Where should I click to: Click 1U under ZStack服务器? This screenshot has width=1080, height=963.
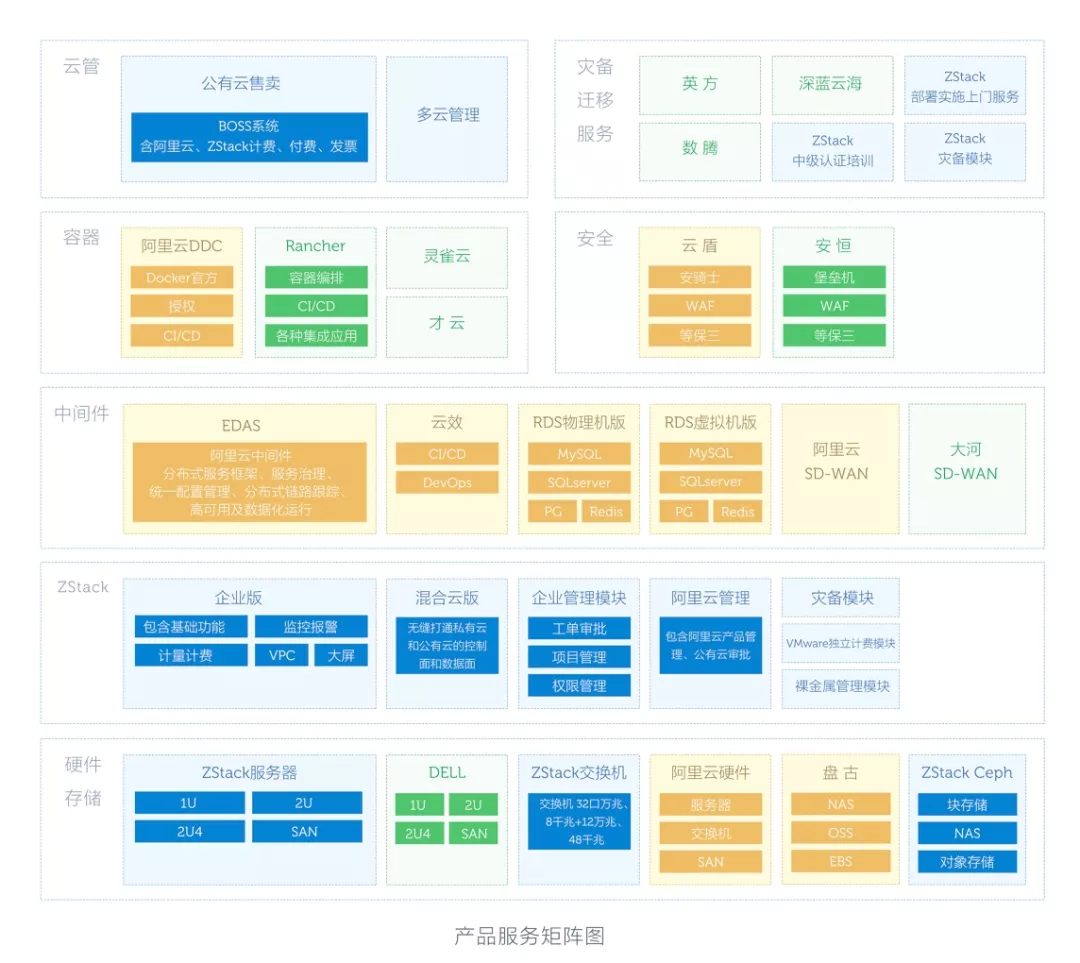[x=189, y=803]
